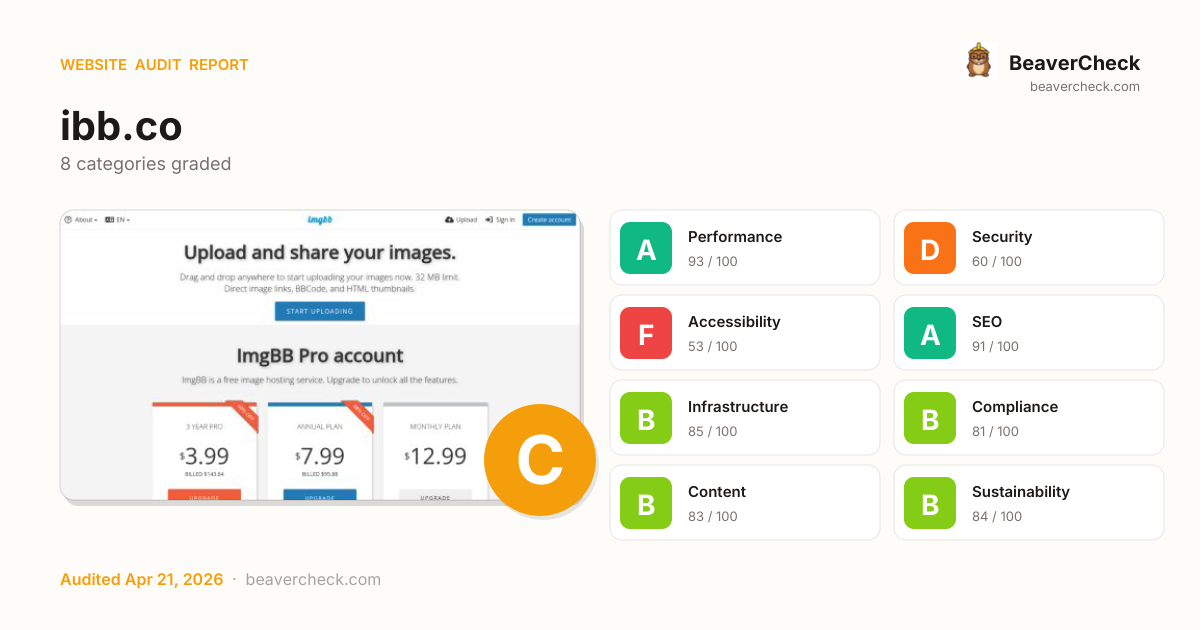Click the beavercheck.com link under the logo
The height and width of the screenshot is (630, 1200).
pyautogui.click(x=1084, y=87)
